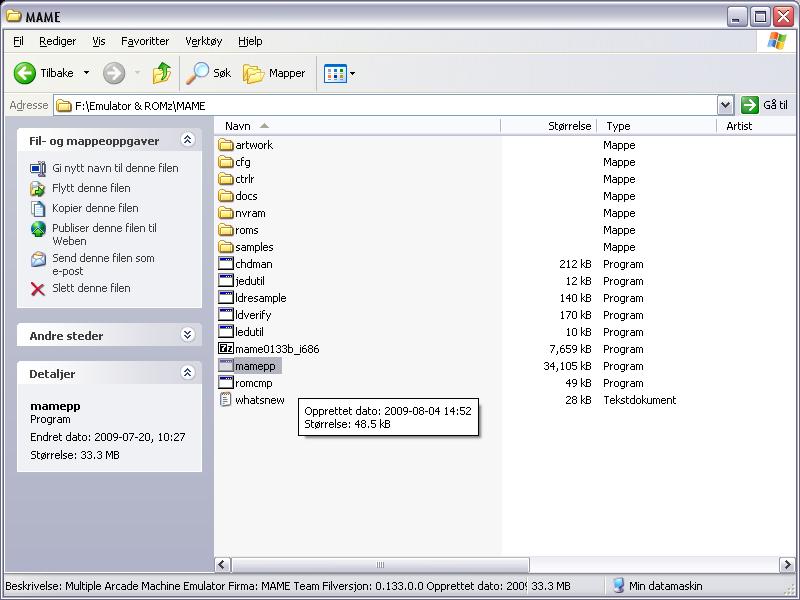Screen dimensions: 800x600
Task: Select the roms folder icon
Action: 226,230
